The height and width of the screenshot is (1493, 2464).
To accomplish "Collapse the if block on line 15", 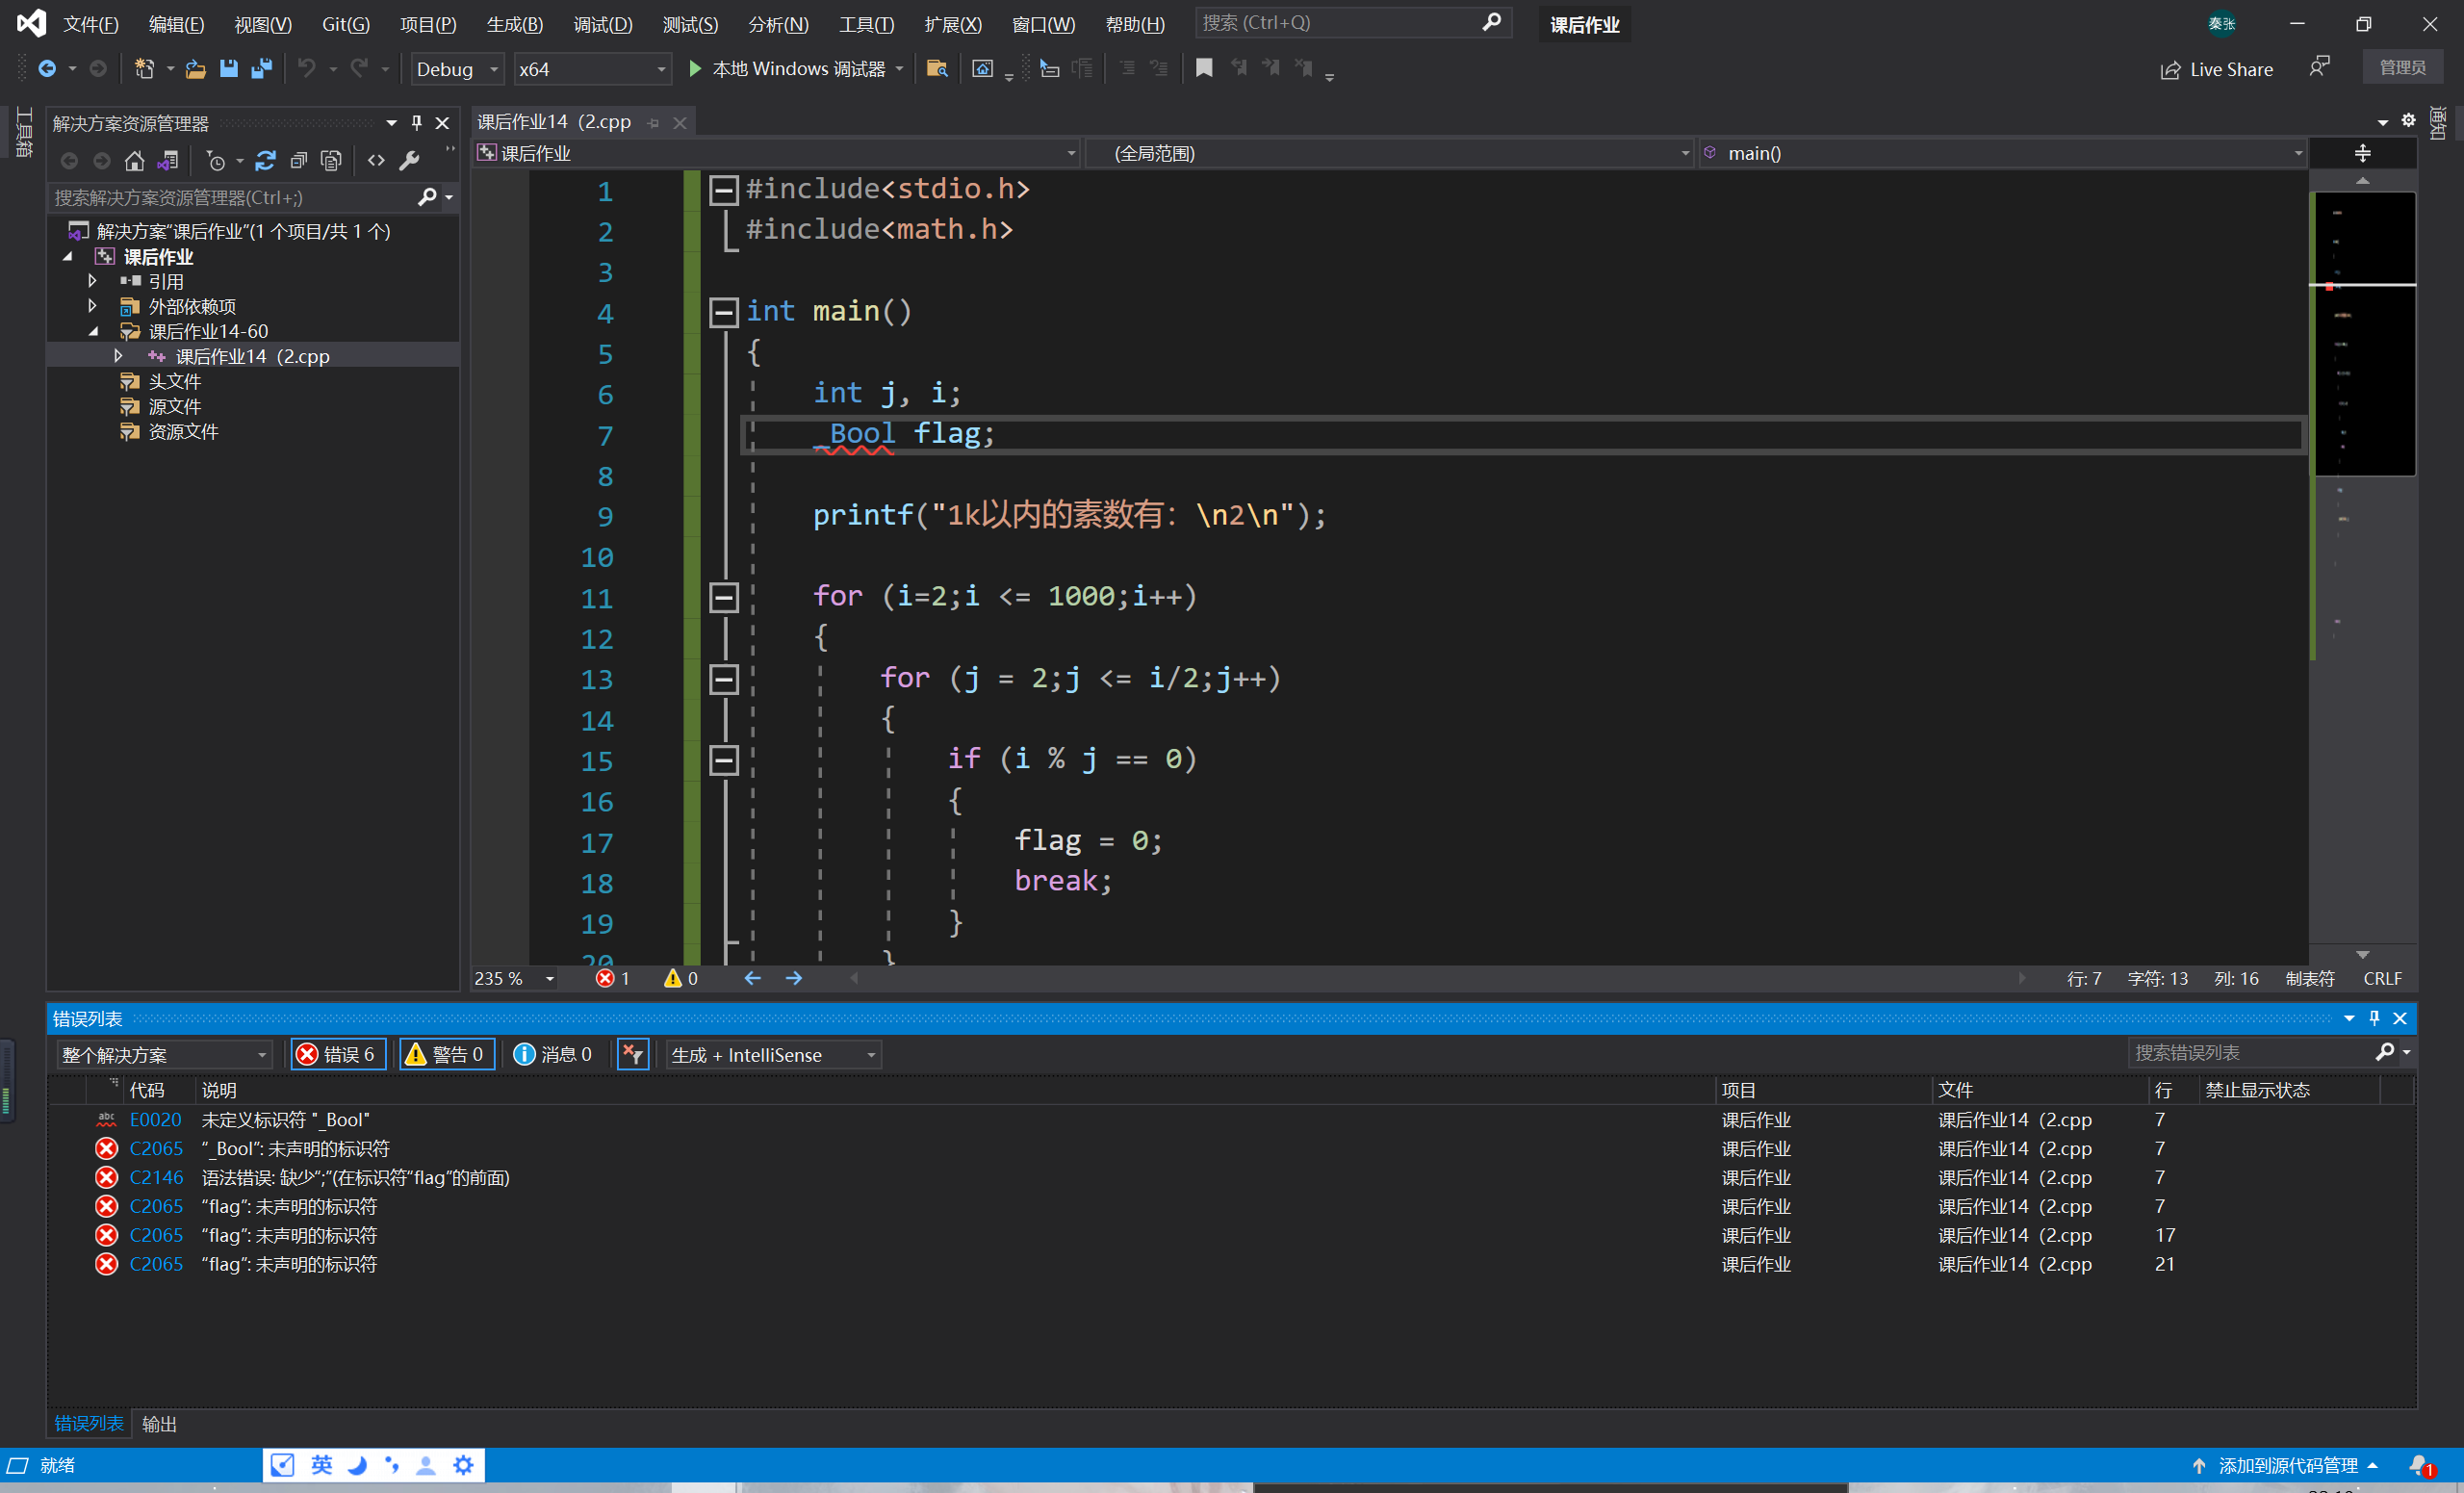I will click(723, 761).
